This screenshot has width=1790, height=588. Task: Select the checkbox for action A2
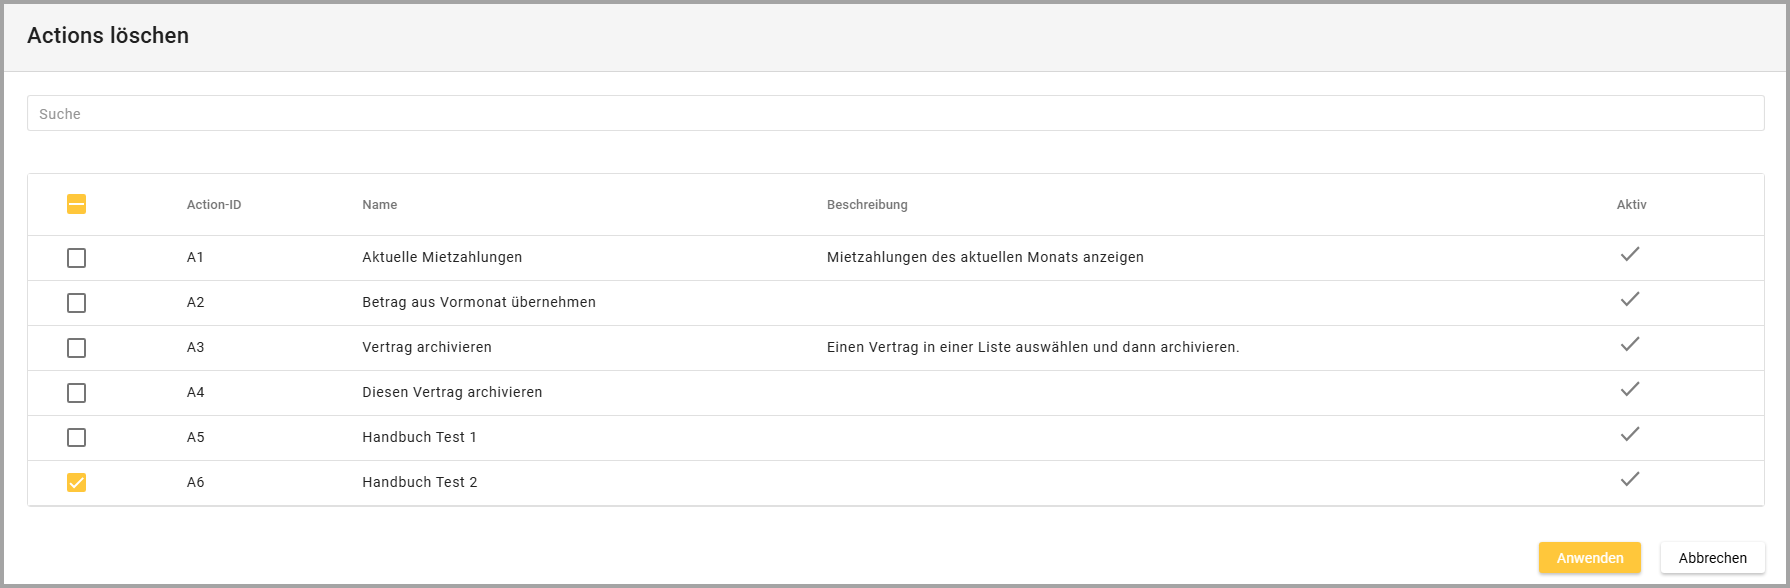(x=76, y=303)
